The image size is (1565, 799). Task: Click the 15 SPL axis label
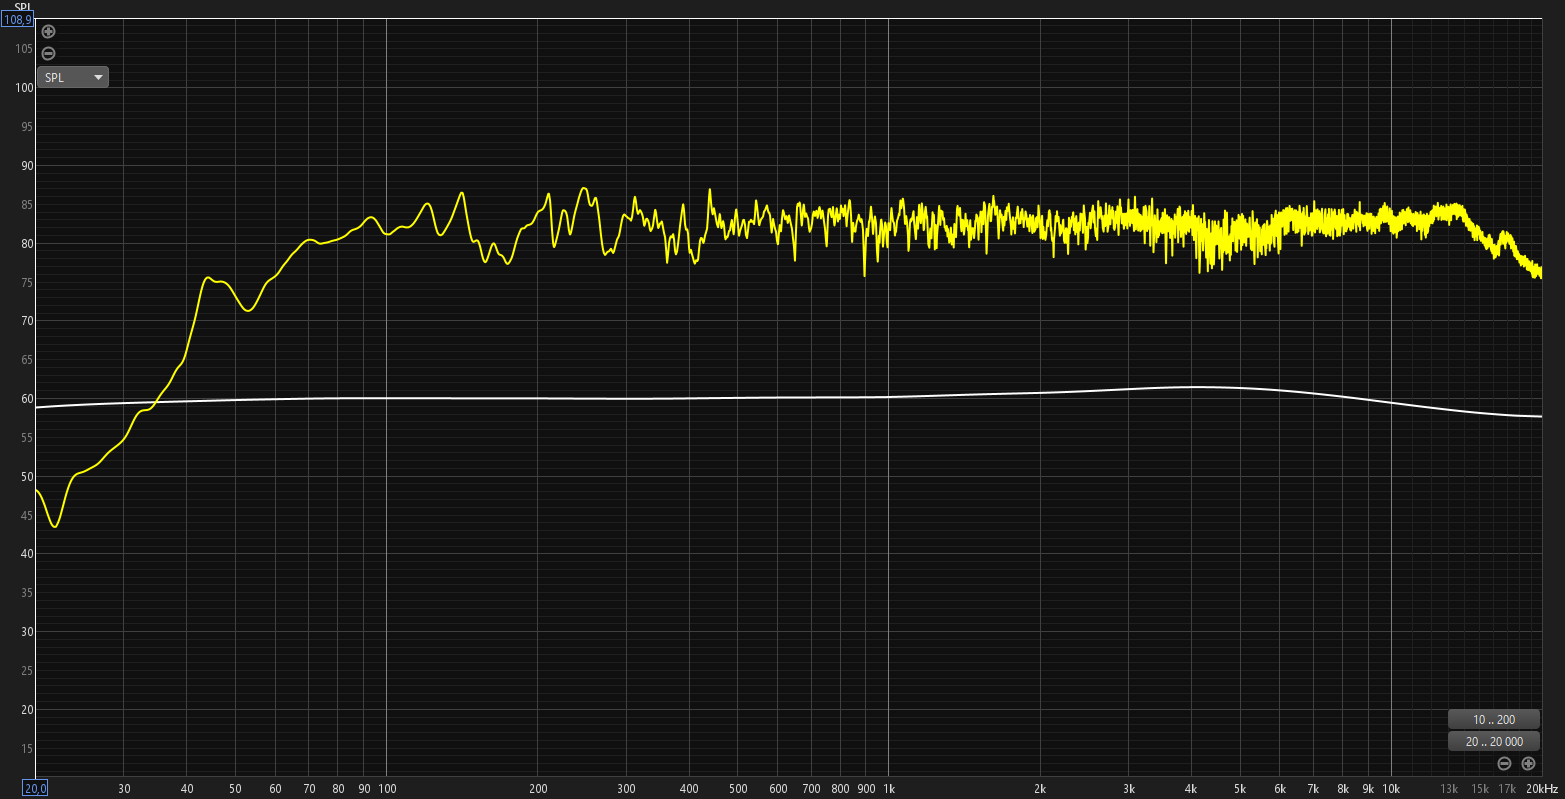click(x=28, y=749)
